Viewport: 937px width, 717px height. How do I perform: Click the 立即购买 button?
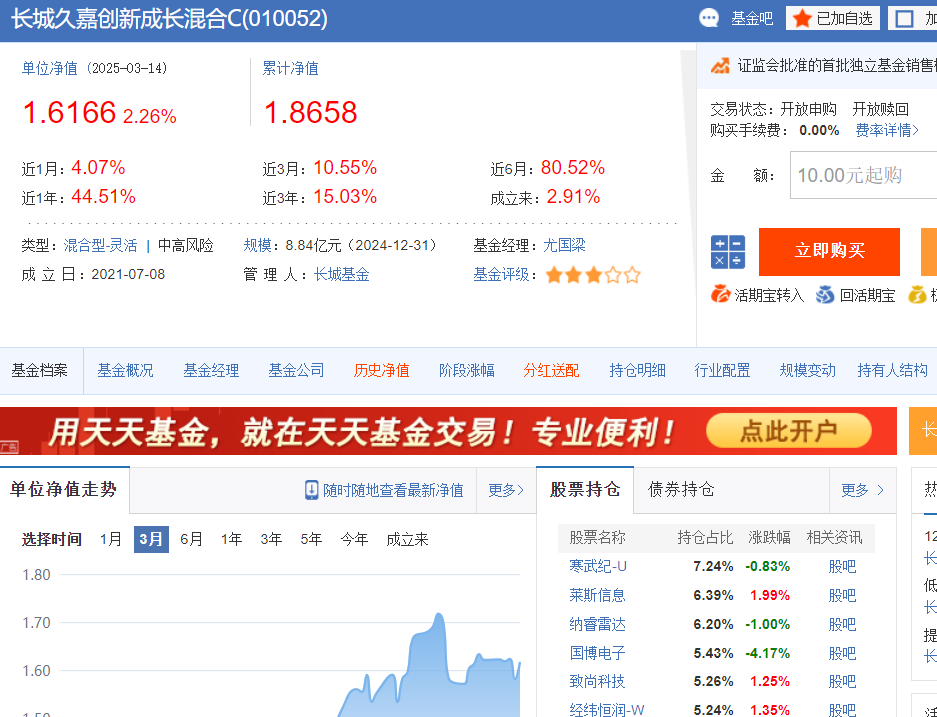coord(829,252)
